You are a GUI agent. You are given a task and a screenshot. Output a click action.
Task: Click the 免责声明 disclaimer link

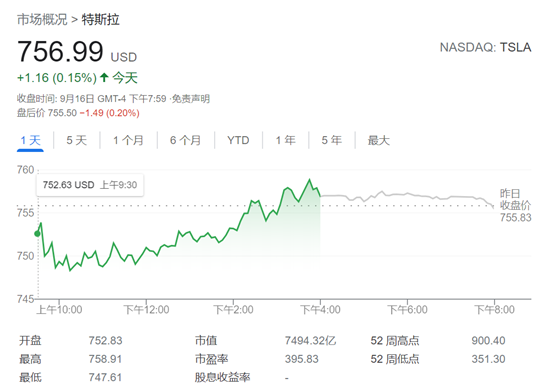(191, 99)
